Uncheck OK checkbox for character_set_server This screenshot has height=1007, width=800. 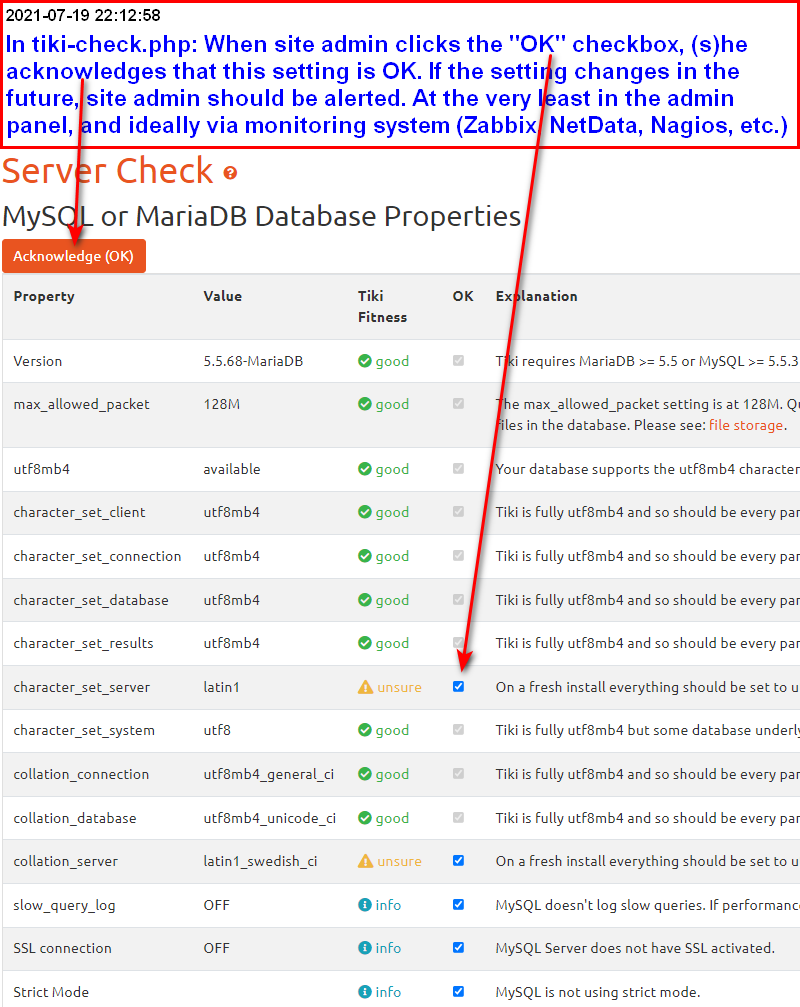coord(458,687)
